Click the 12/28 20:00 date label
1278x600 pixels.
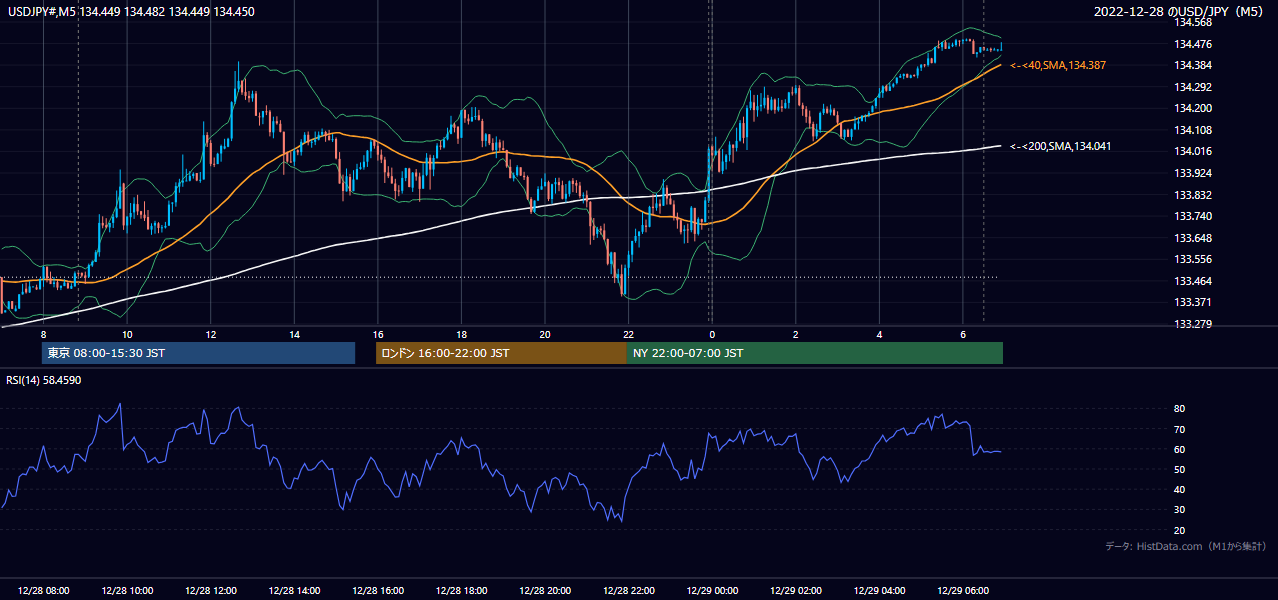click(x=545, y=591)
